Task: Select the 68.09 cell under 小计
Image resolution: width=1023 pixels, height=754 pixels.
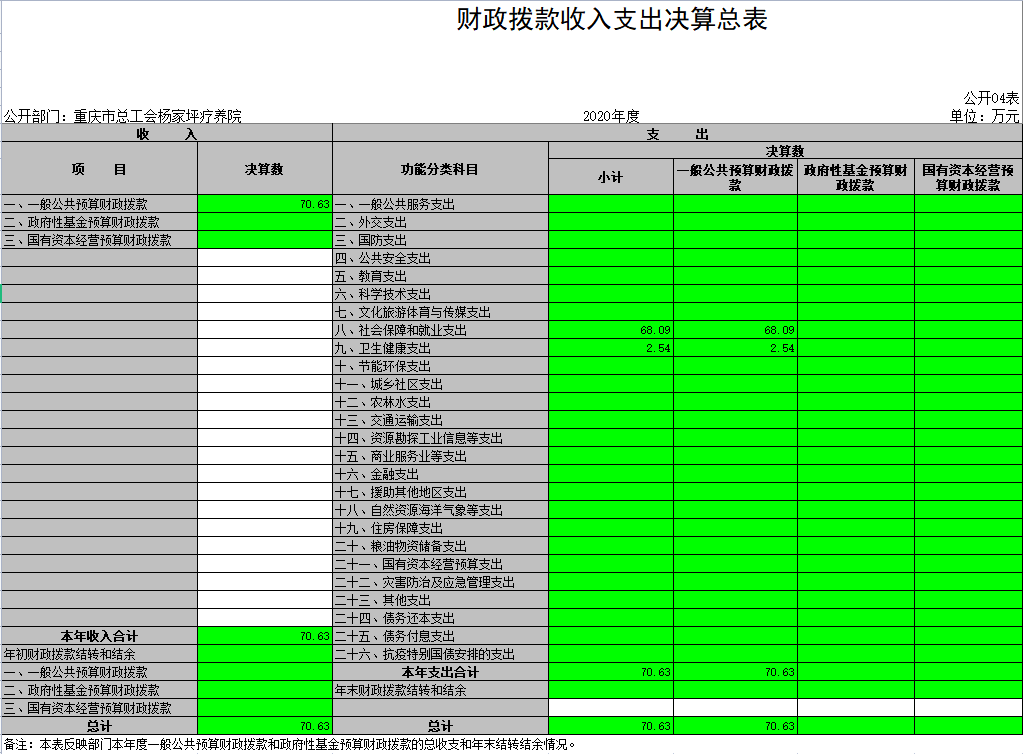Action: [611, 330]
